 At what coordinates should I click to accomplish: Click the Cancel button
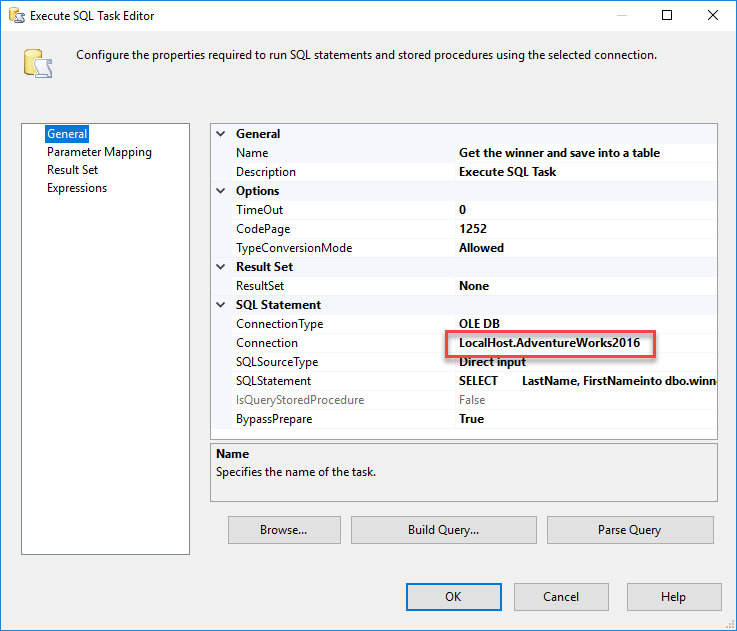coord(561,597)
